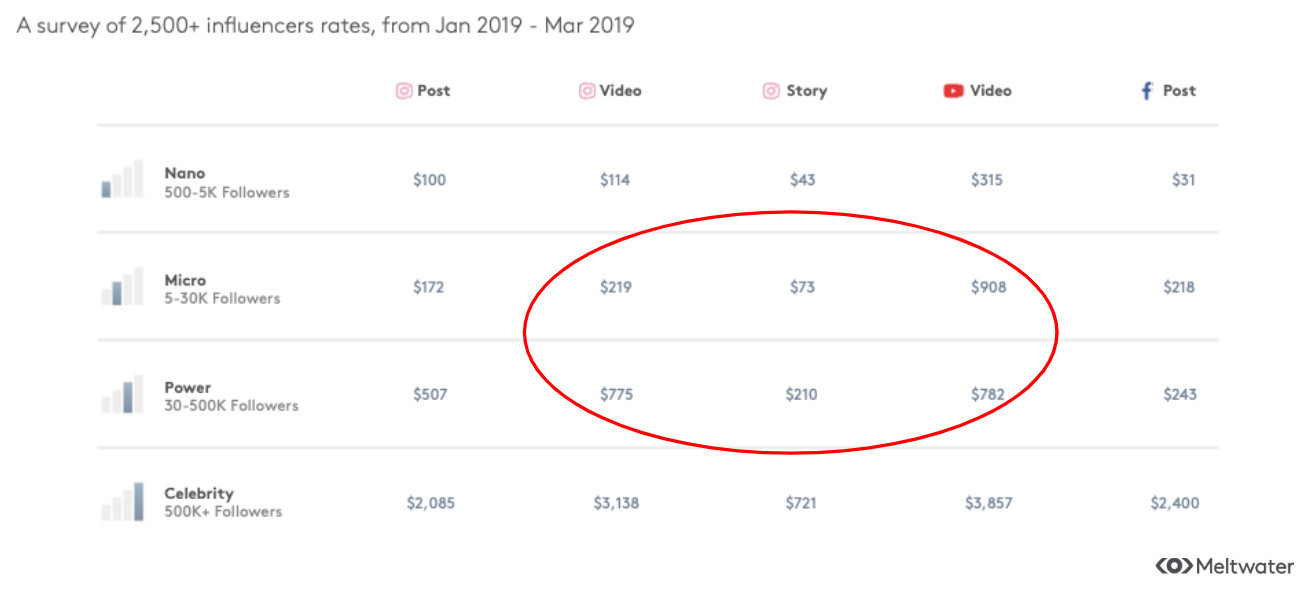
Task: Select the Nano 500-5K Followers row label
Action: (x=226, y=182)
